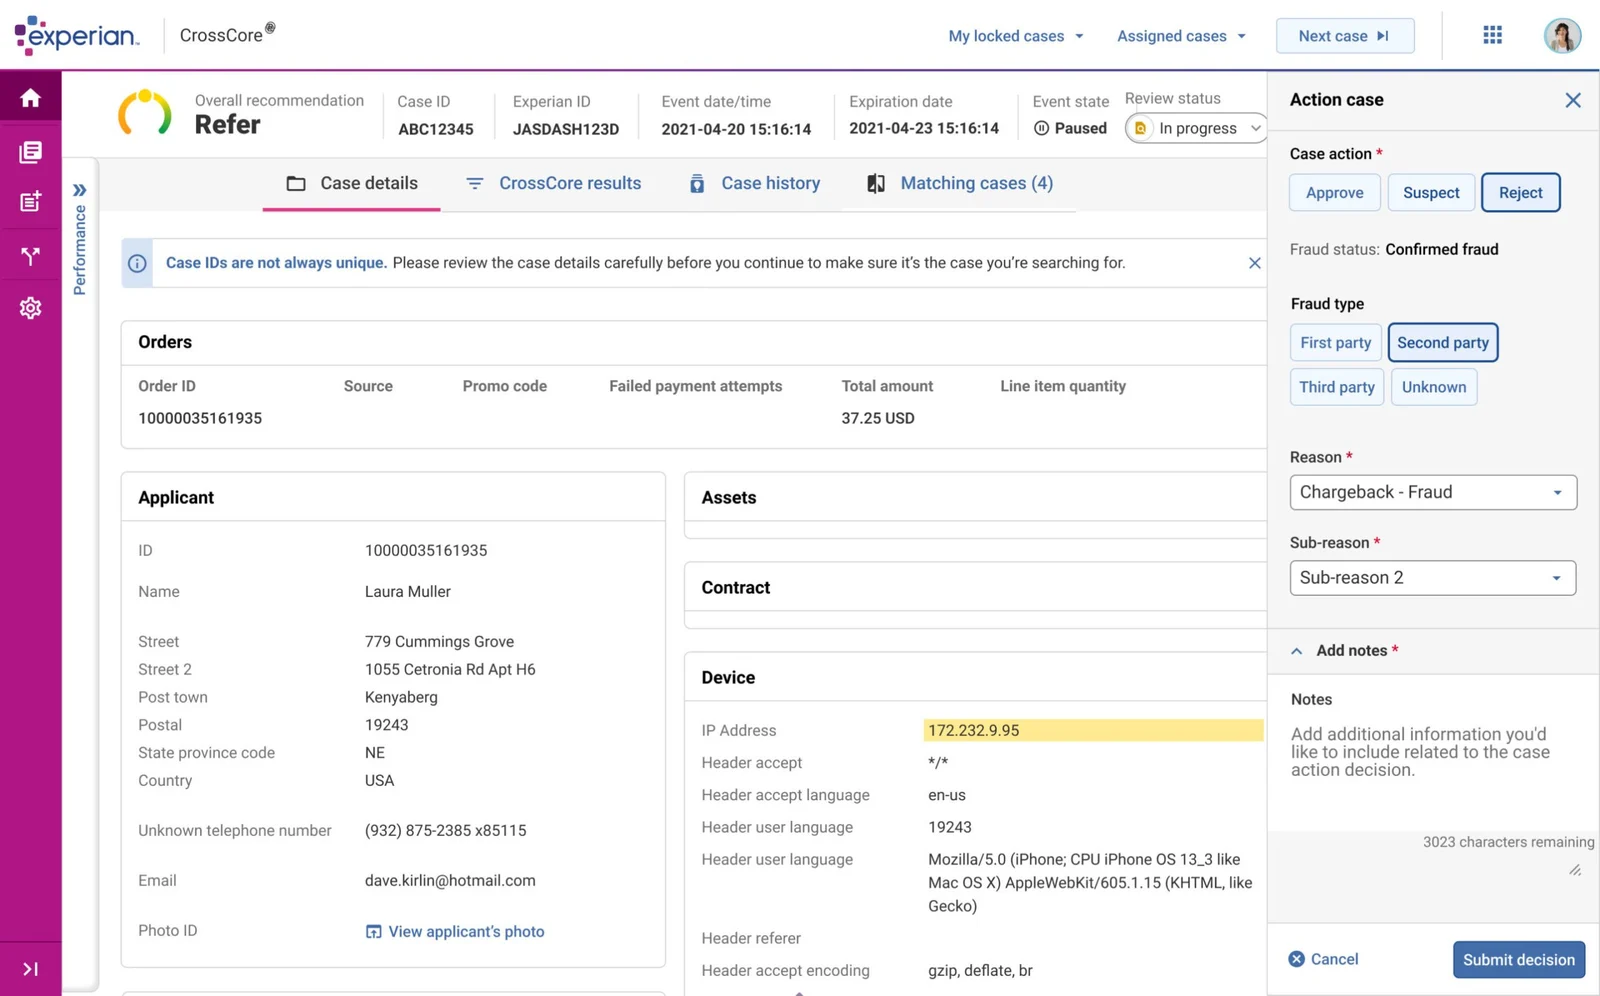The width and height of the screenshot is (1600, 996).
Task: Go to the Next case
Action: (1345, 36)
